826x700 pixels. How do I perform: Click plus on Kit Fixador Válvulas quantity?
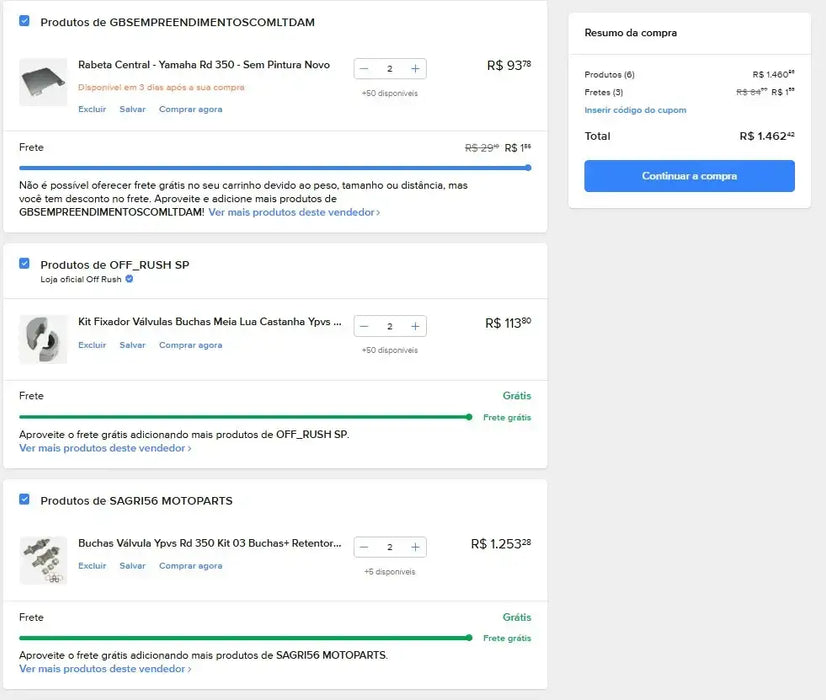coord(415,326)
